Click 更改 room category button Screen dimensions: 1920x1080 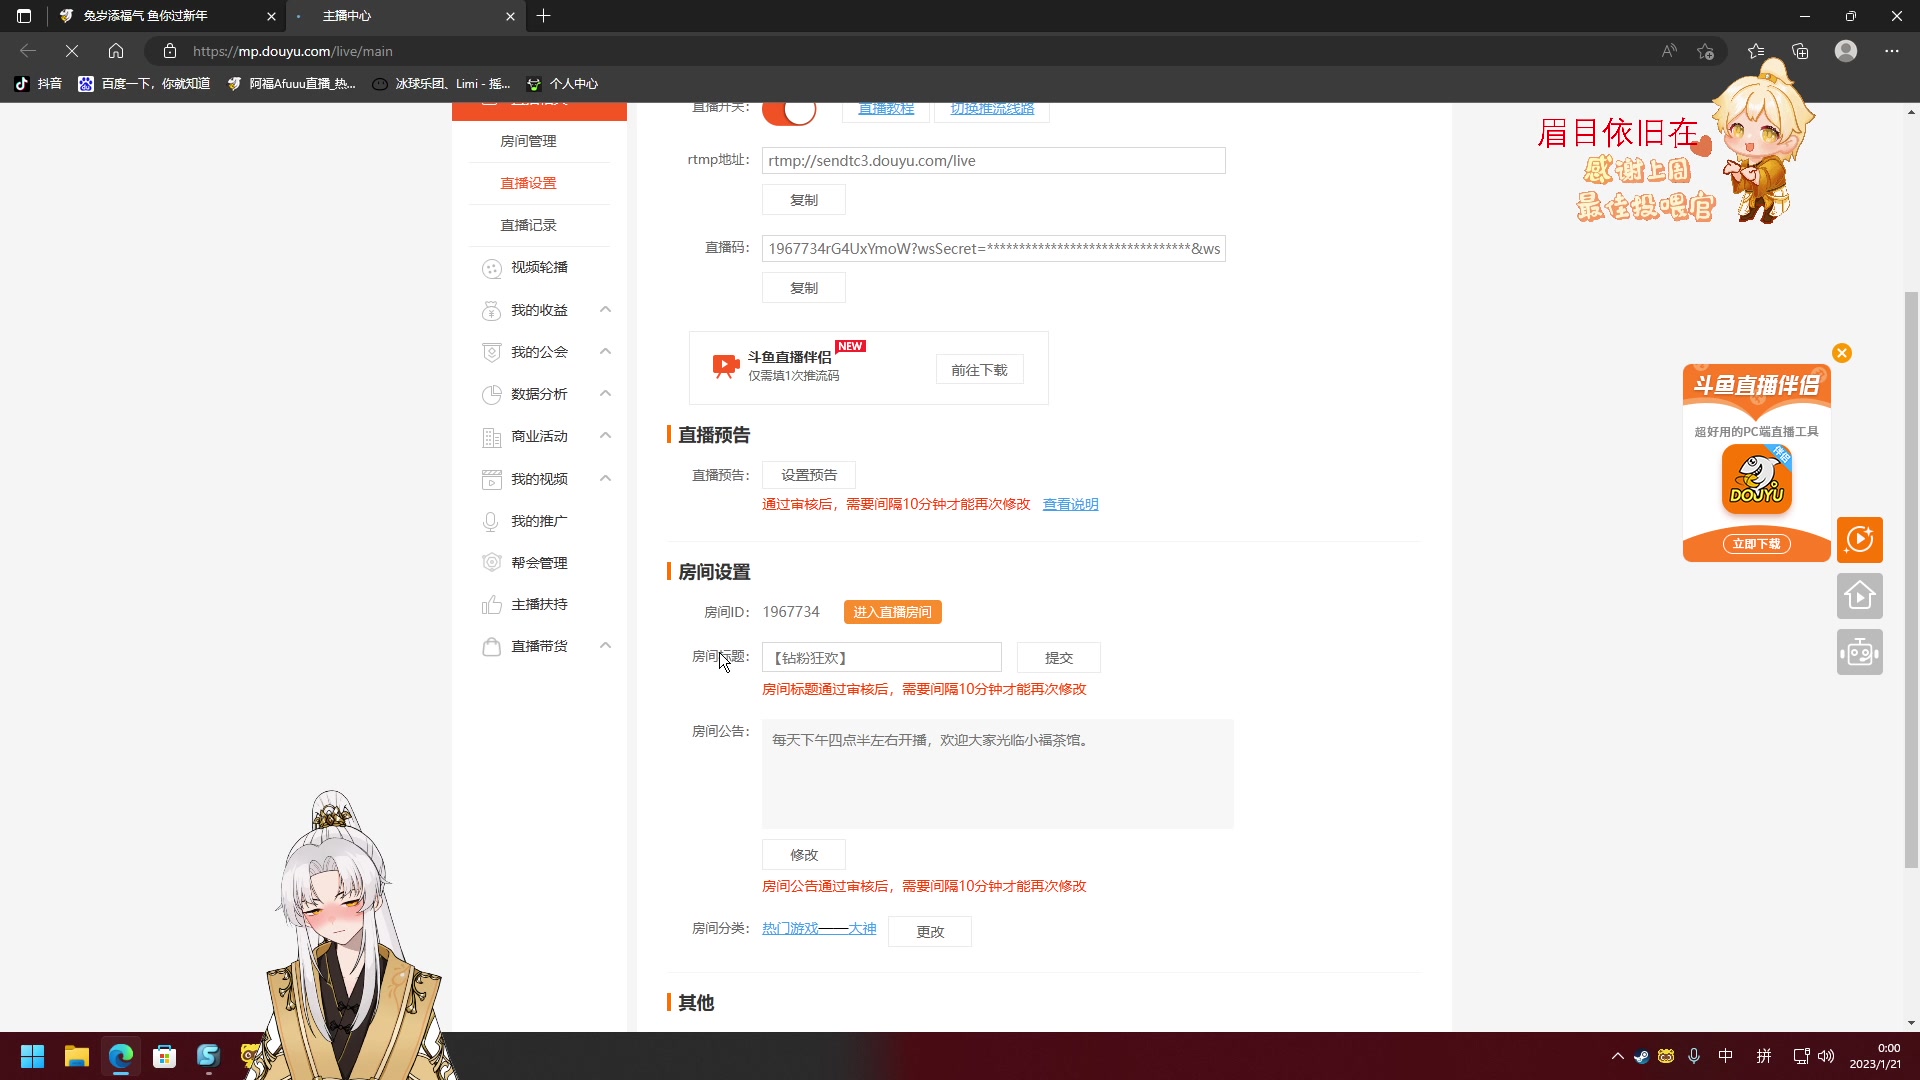[929, 932]
